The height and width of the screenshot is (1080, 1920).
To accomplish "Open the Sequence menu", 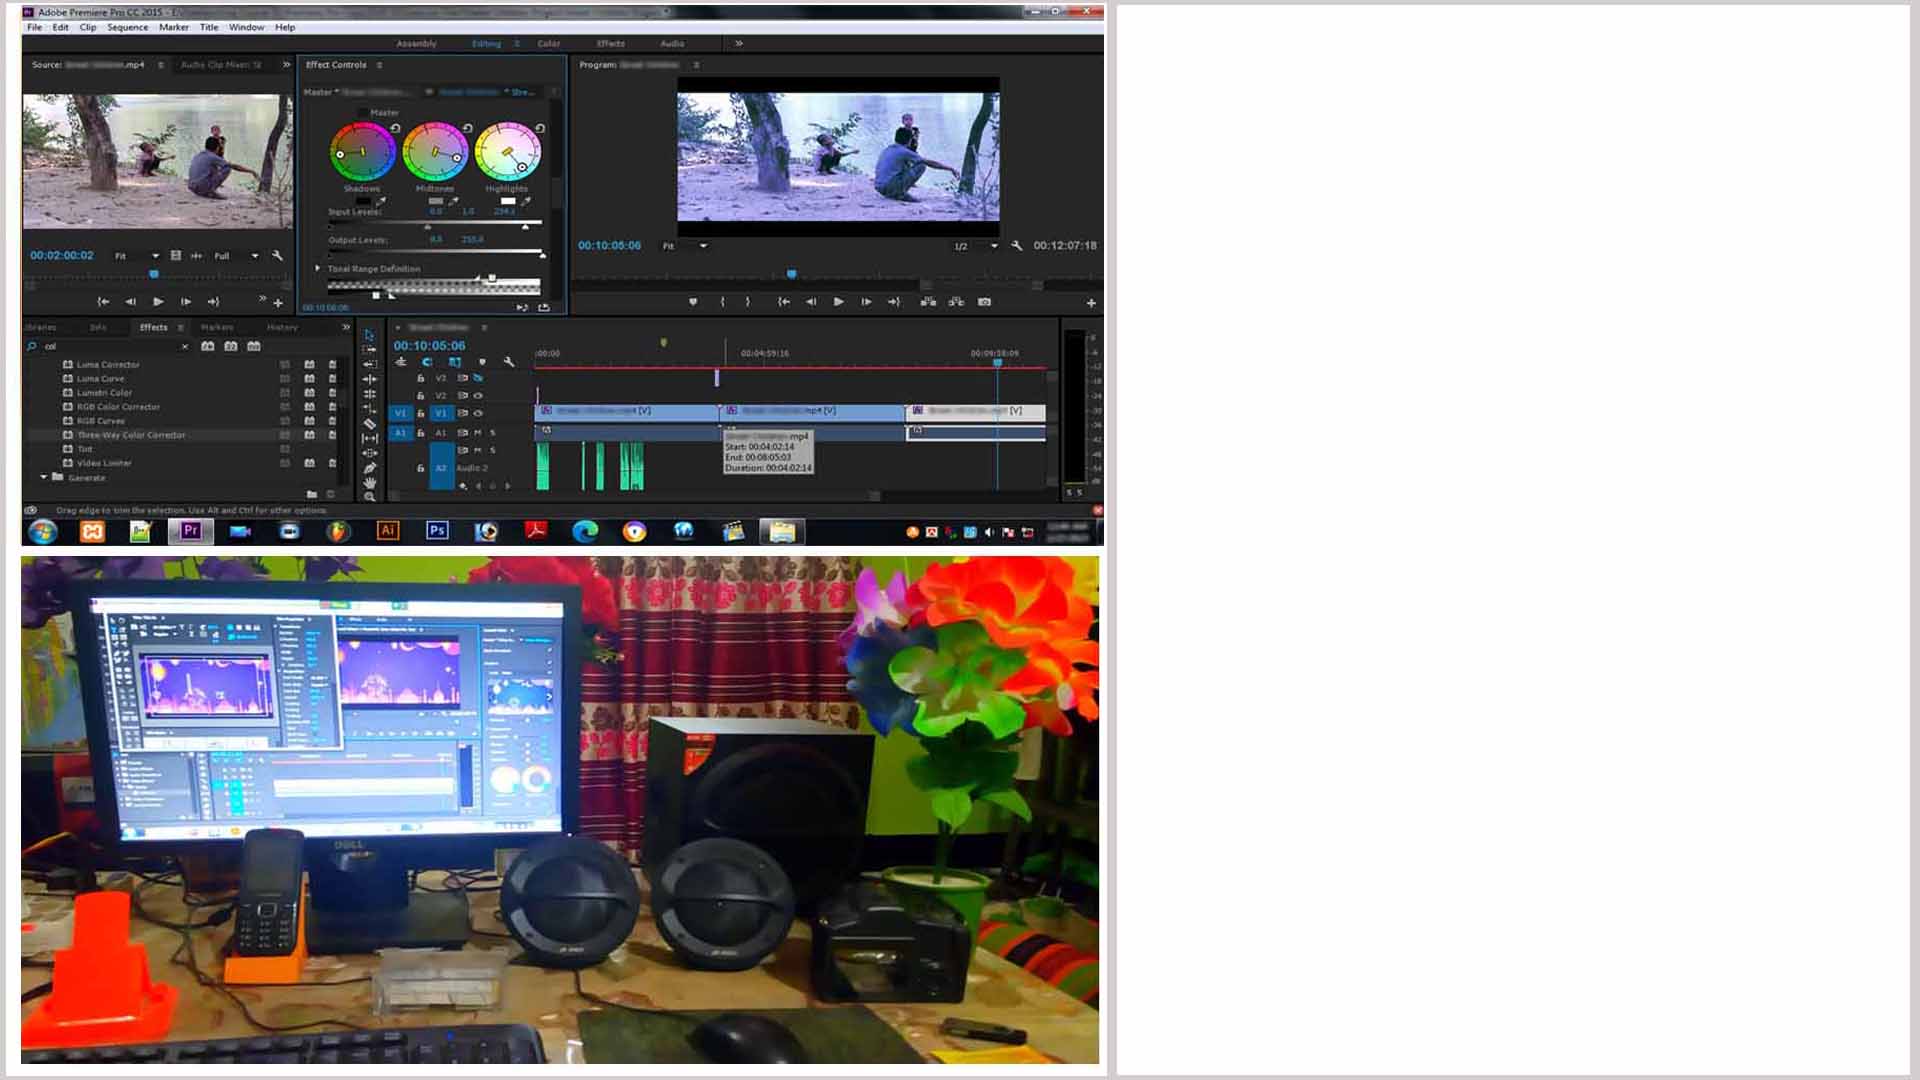I will [x=127, y=27].
